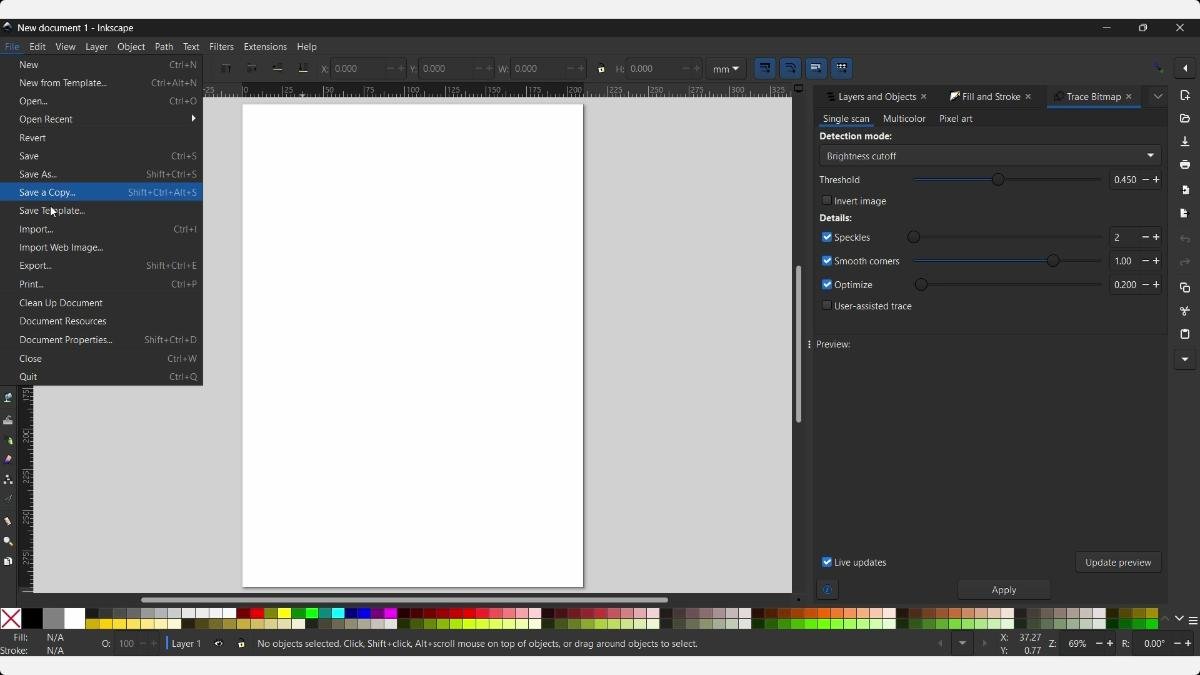Click the Copy icon in right toolbar
This screenshot has height=675, width=1200.
(x=1185, y=288)
